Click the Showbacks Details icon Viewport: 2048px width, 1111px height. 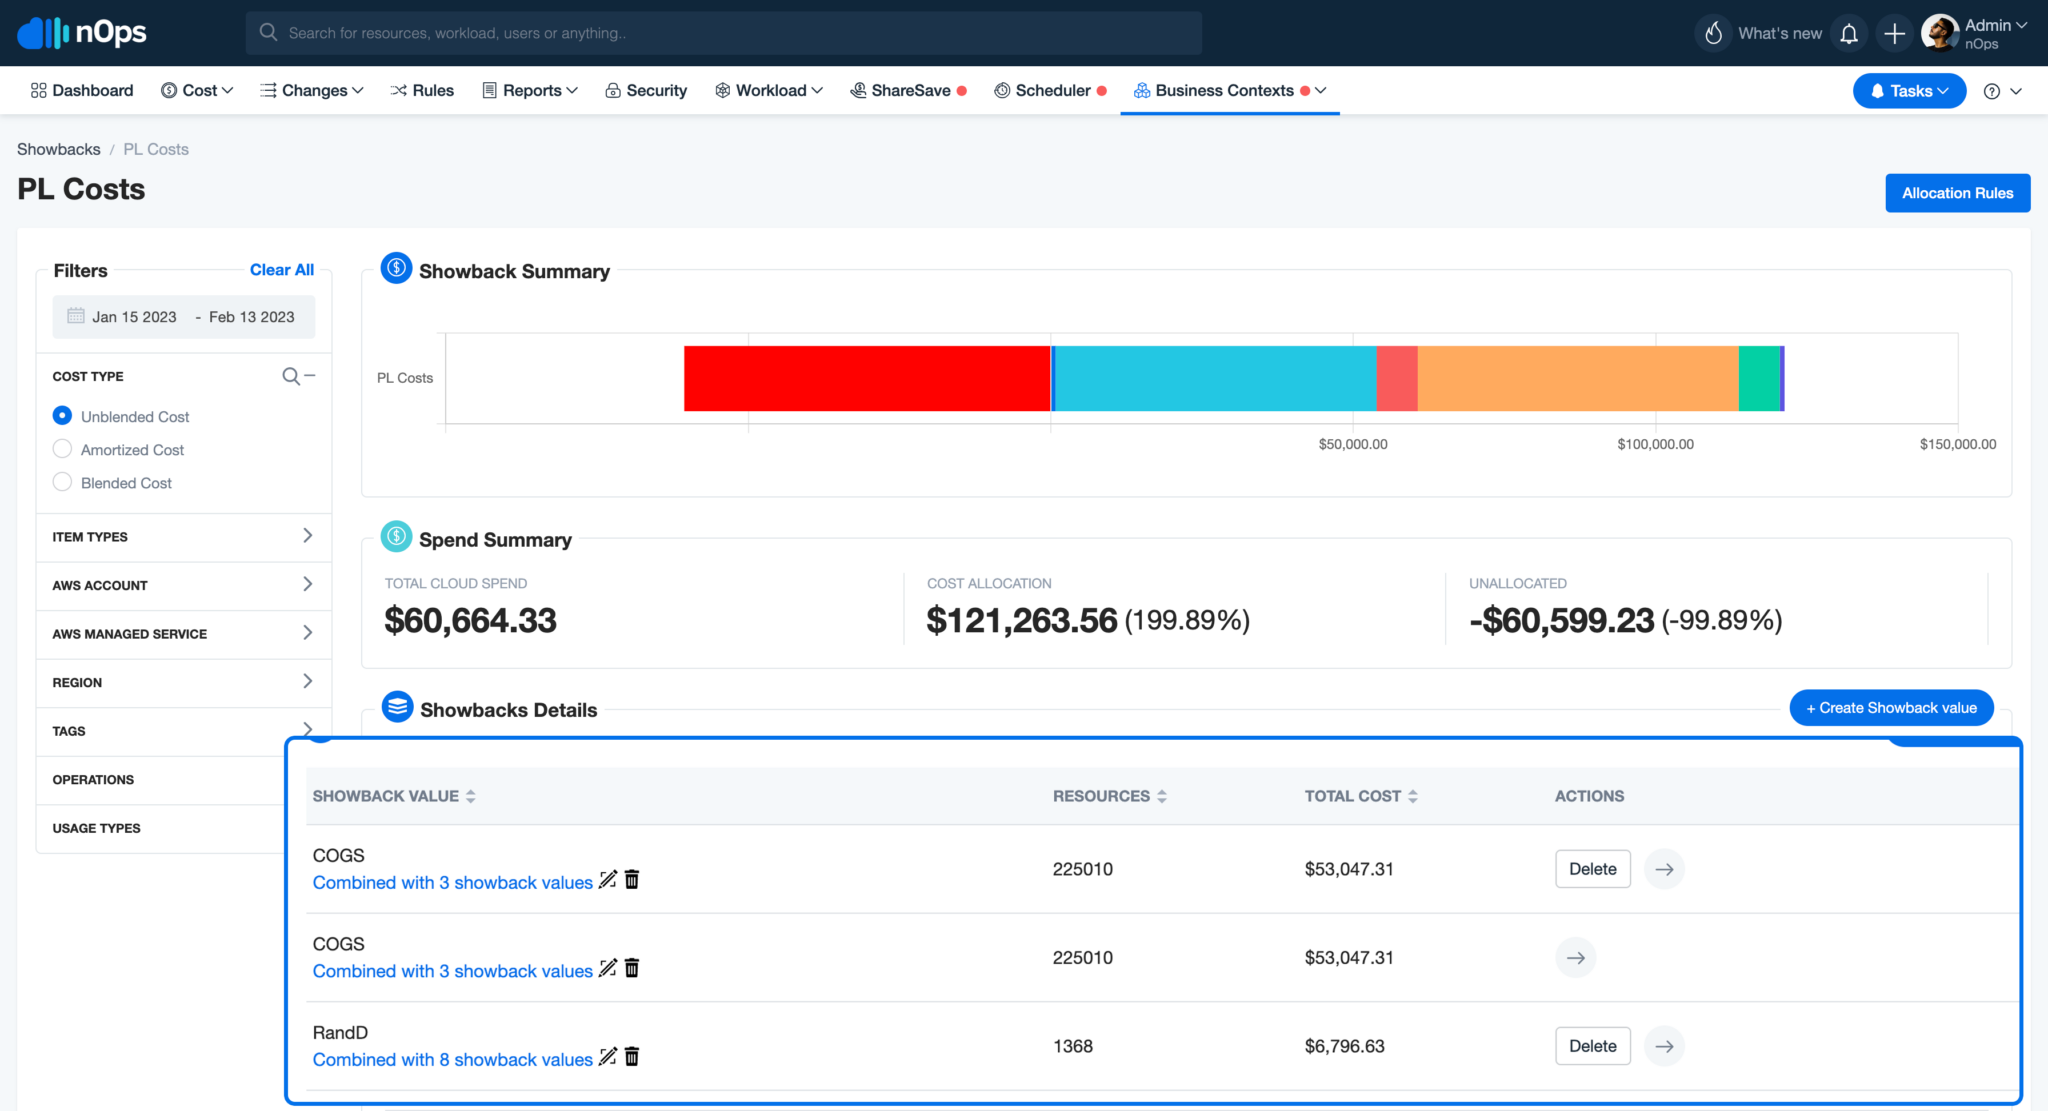pyautogui.click(x=395, y=709)
